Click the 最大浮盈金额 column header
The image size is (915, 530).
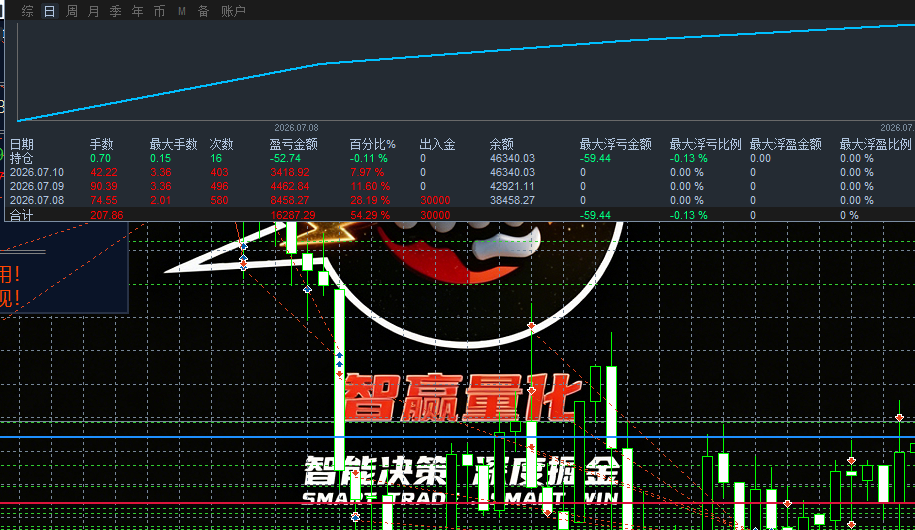pyautogui.click(x=785, y=144)
